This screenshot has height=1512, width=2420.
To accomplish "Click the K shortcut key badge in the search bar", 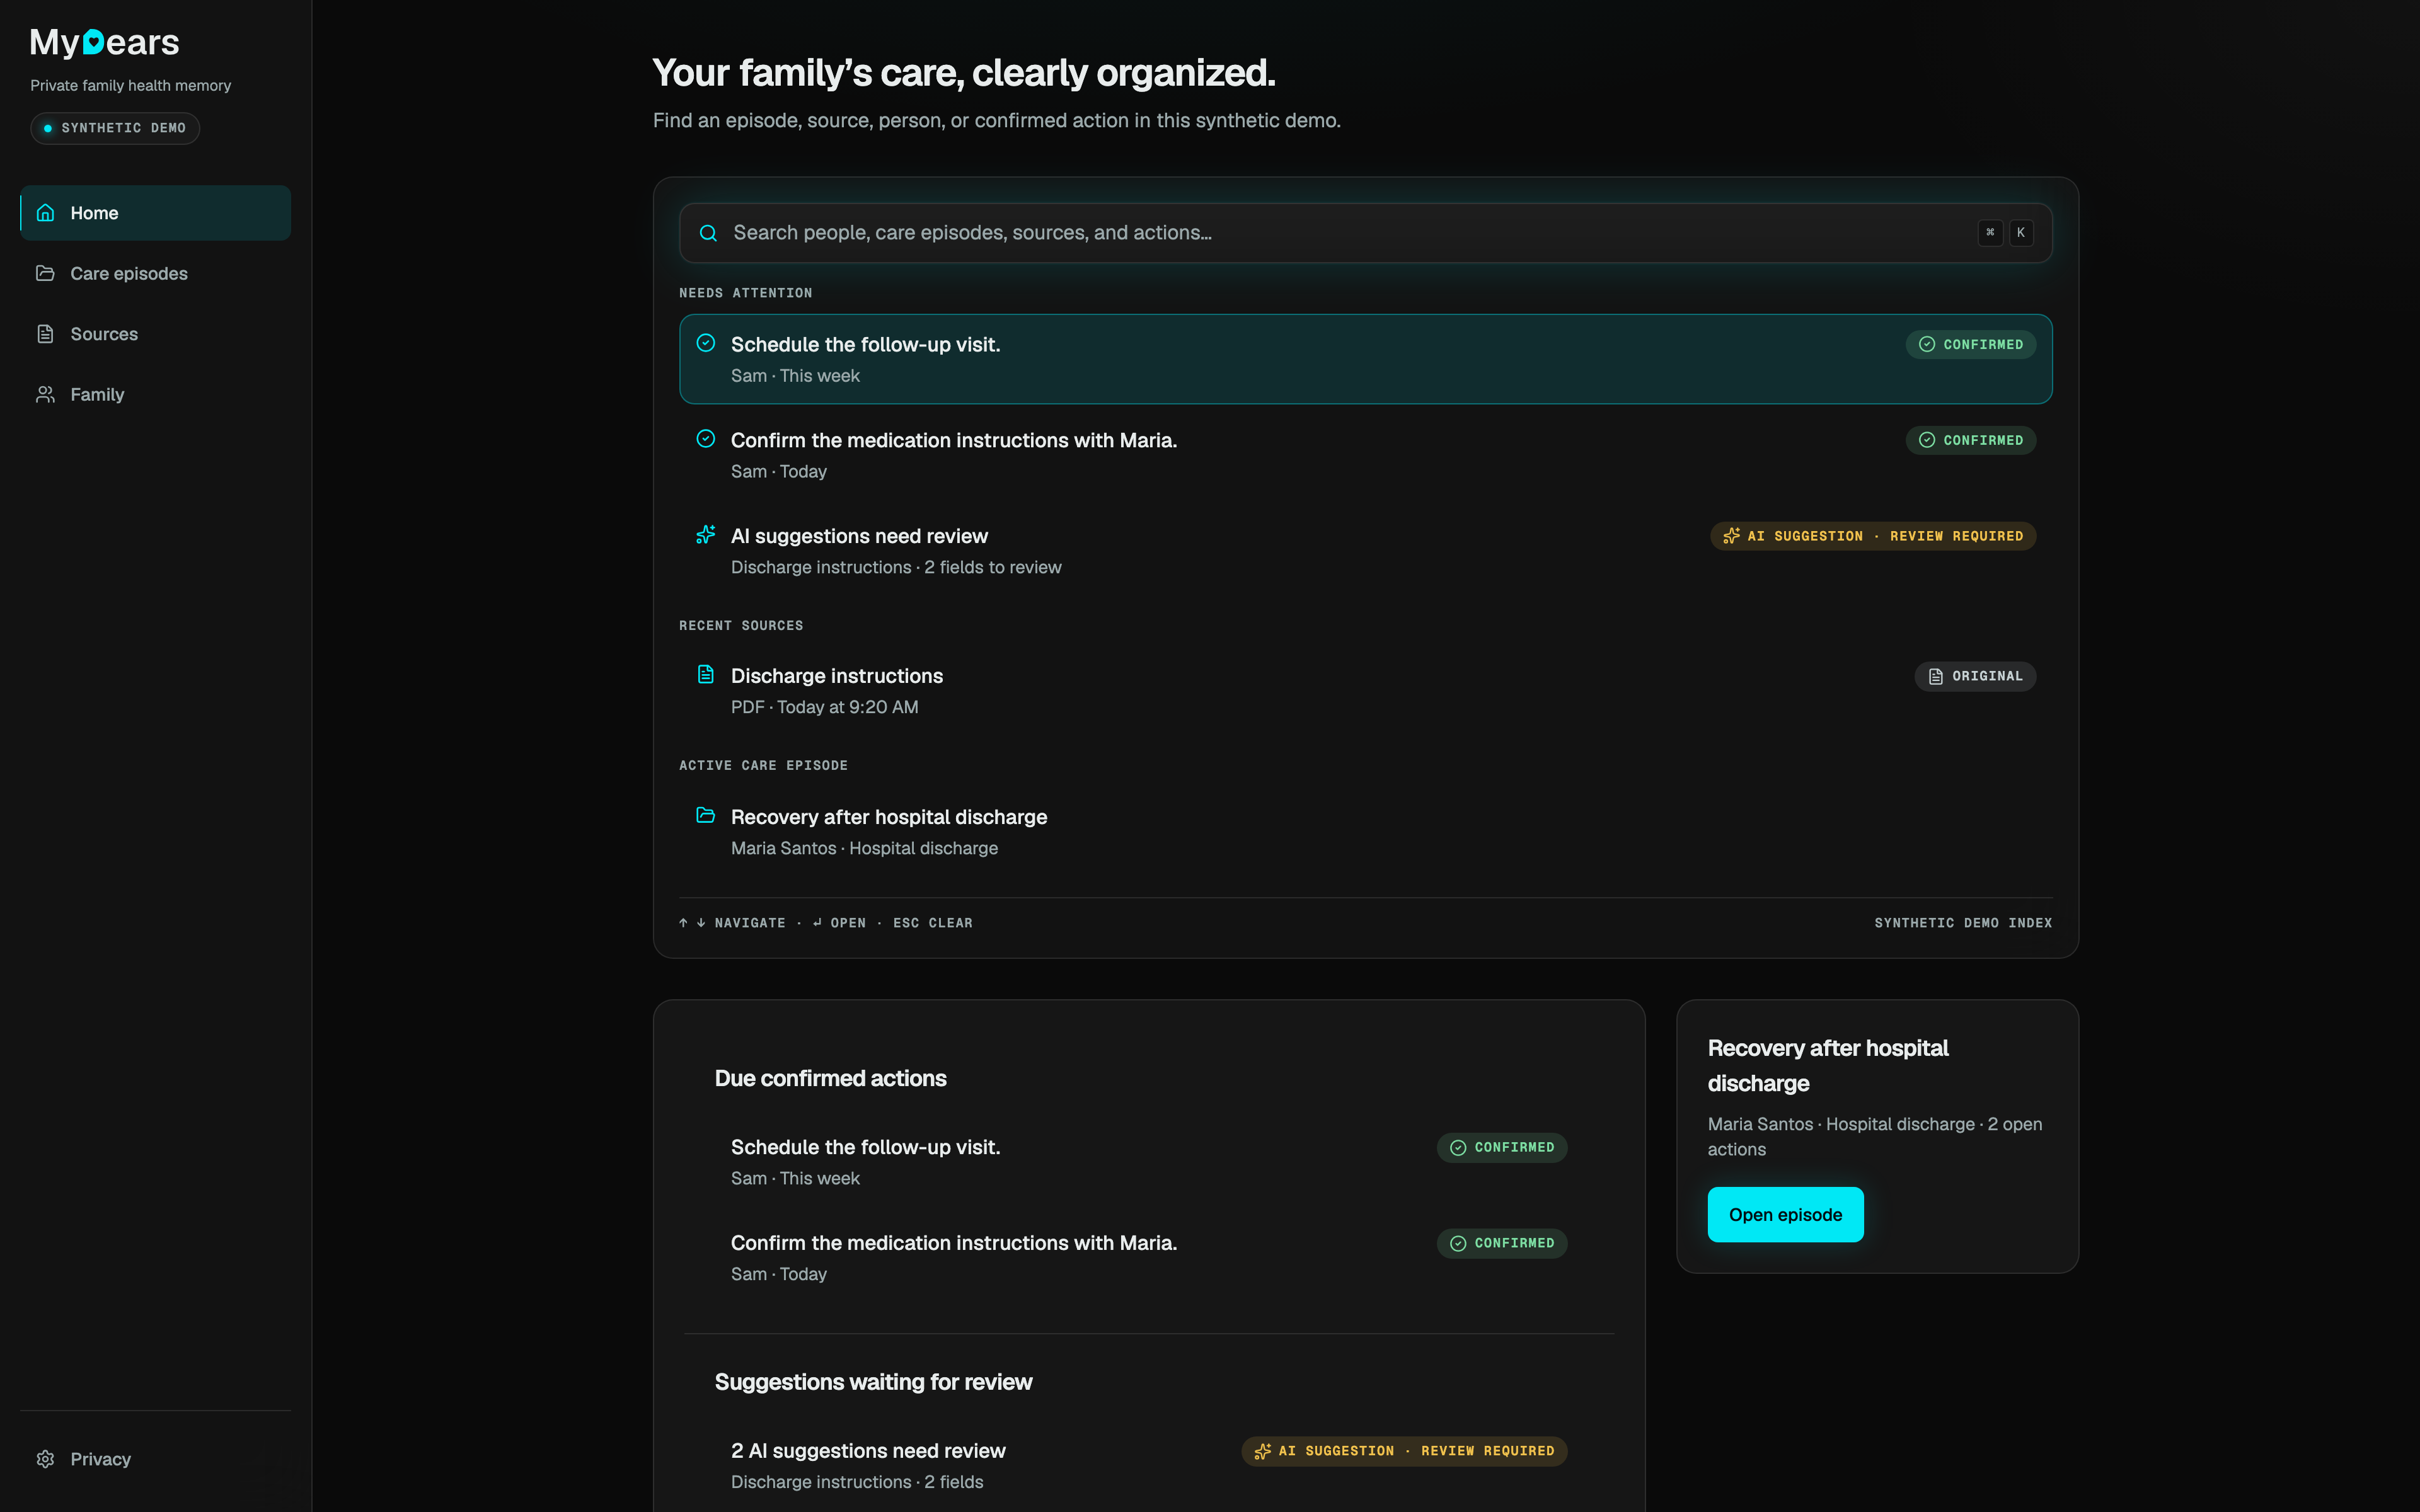I will (2021, 232).
